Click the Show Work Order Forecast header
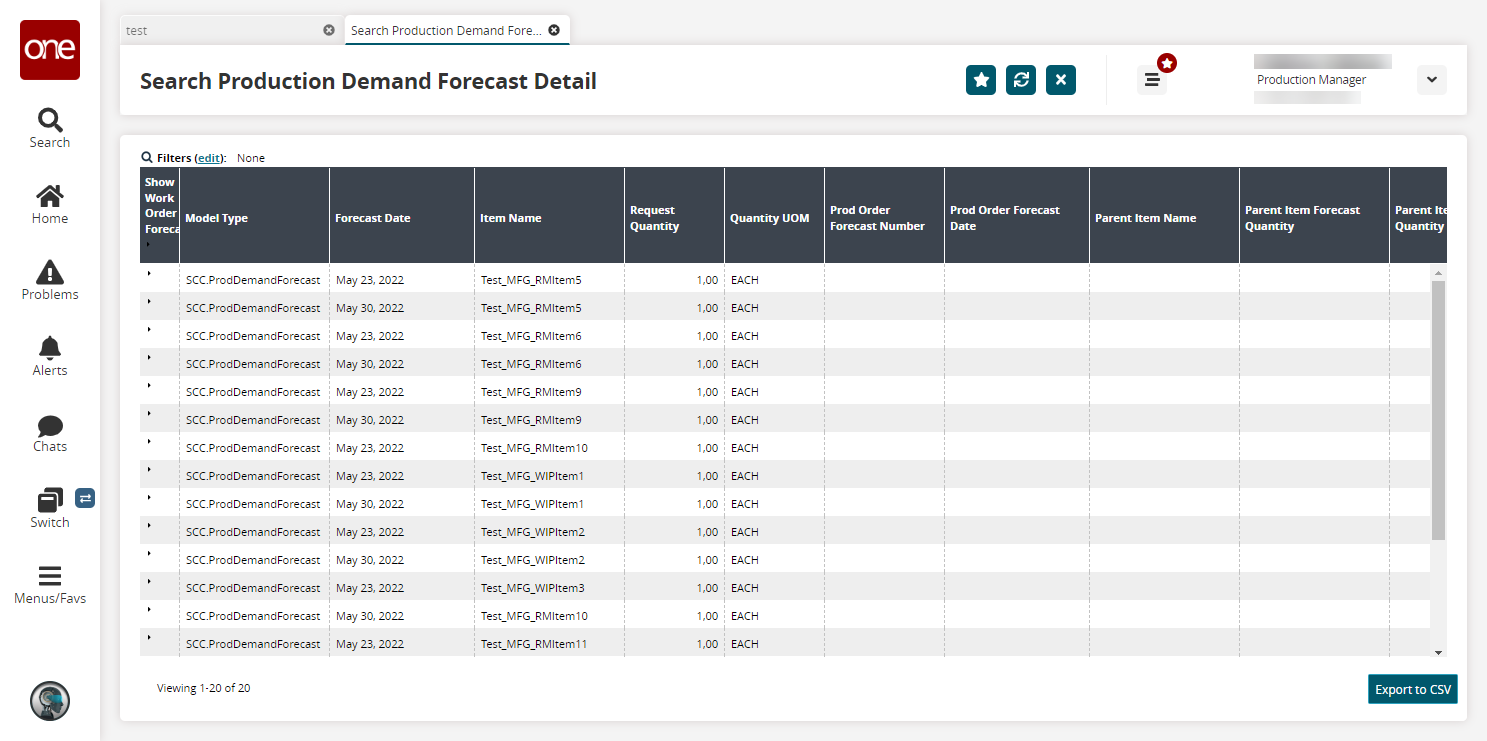Viewport: 1487px width, 741px height. 160,216
